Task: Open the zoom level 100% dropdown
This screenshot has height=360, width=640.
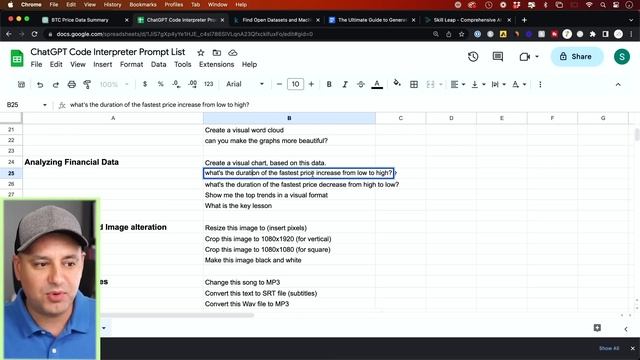Action: 114,84
